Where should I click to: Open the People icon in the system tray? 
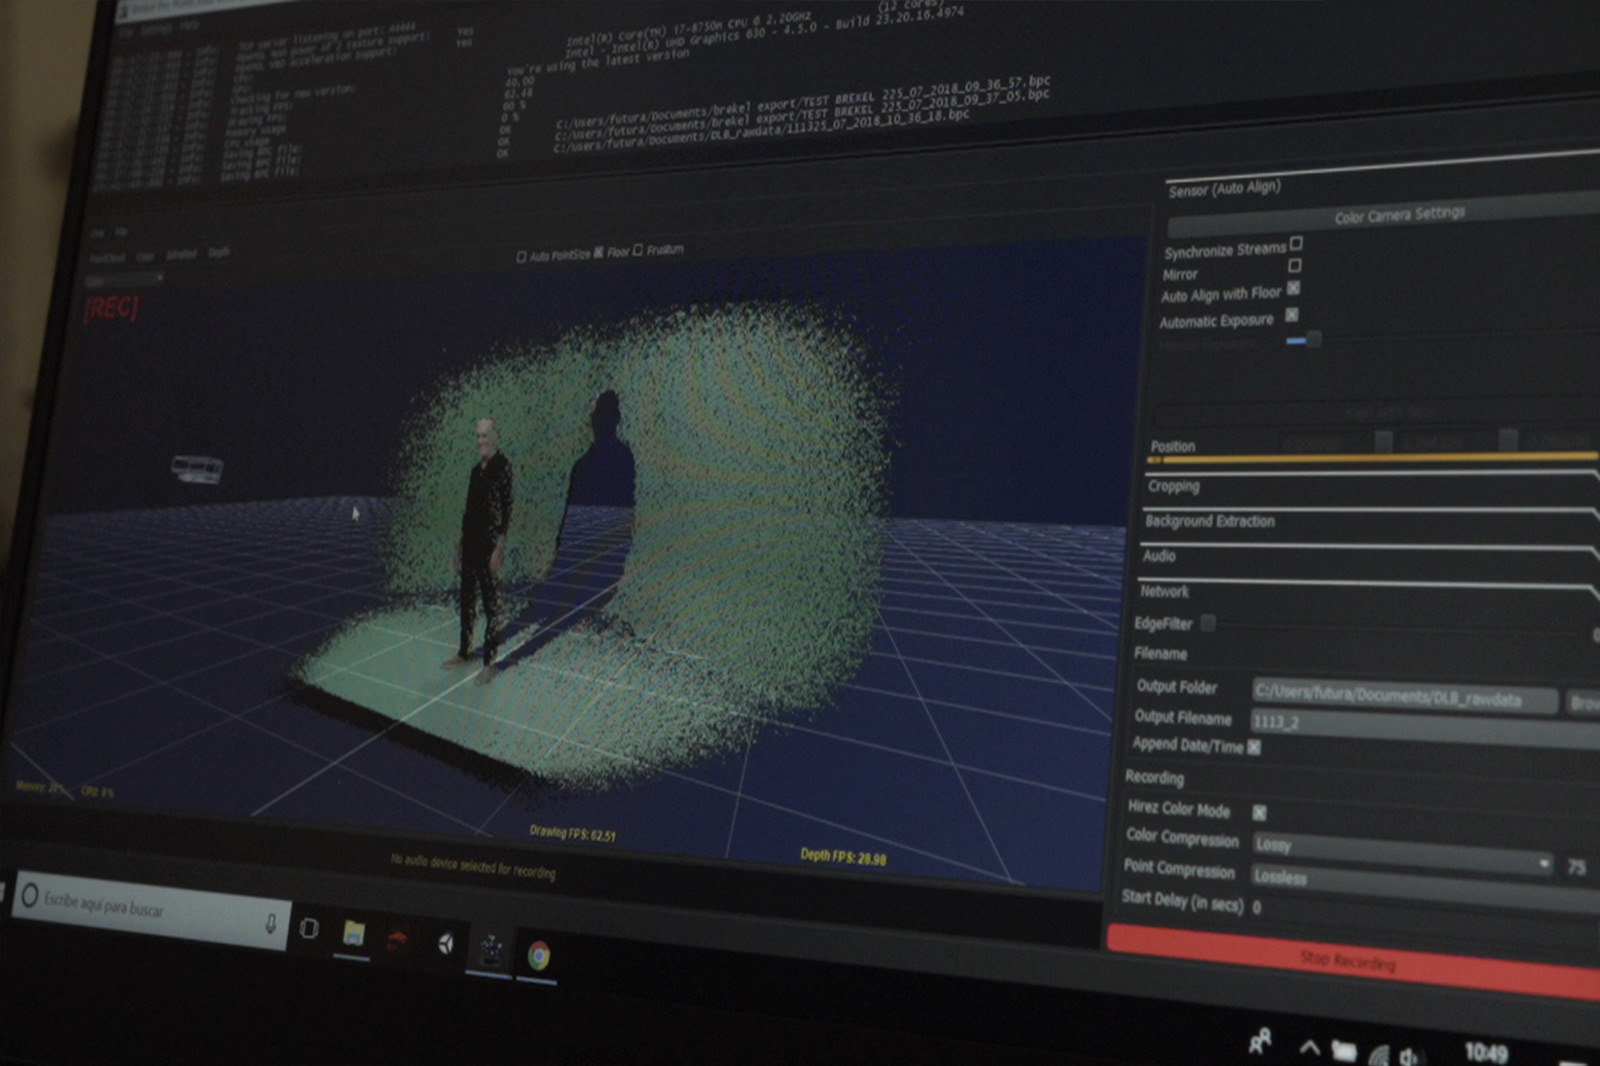click(x=1260, y=1041)
